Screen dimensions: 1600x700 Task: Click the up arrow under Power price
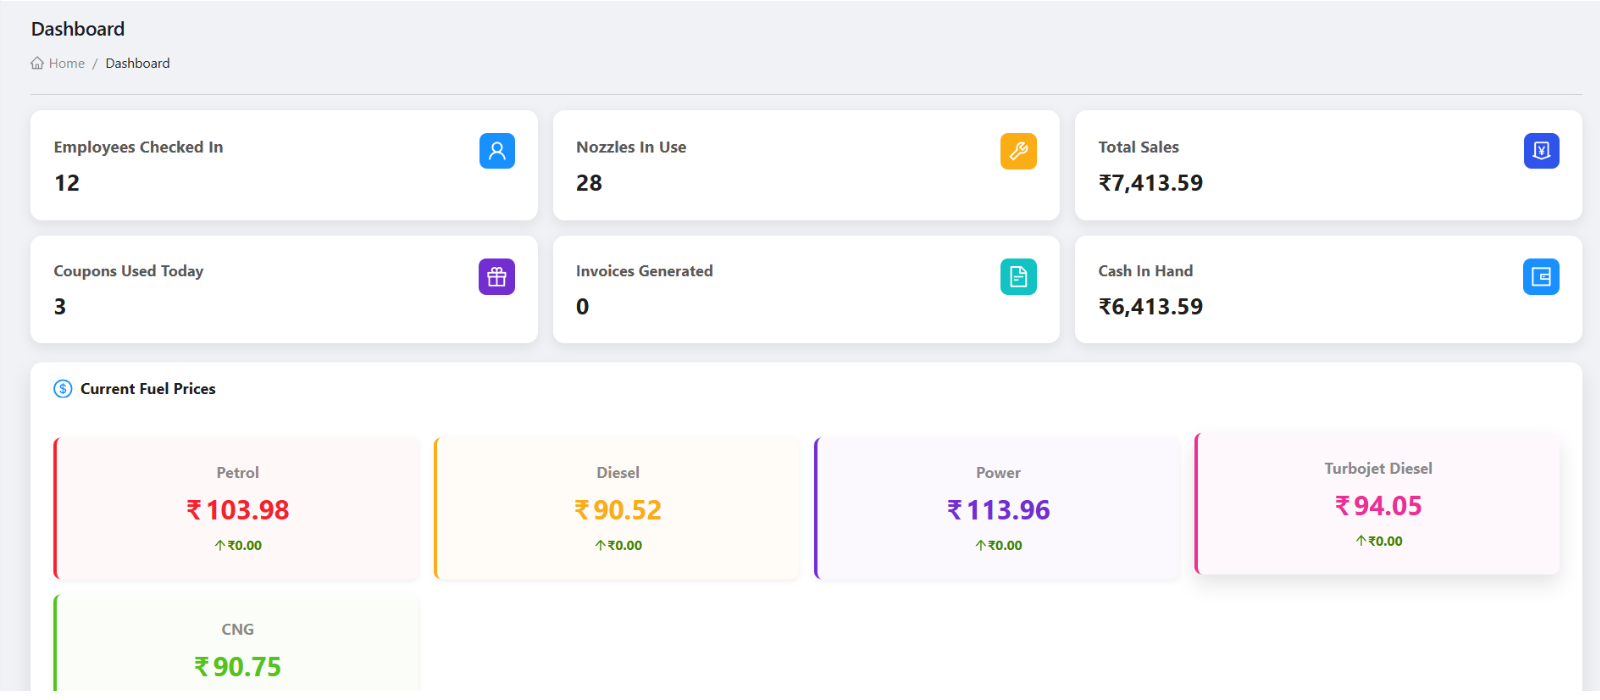pos(981,546)
